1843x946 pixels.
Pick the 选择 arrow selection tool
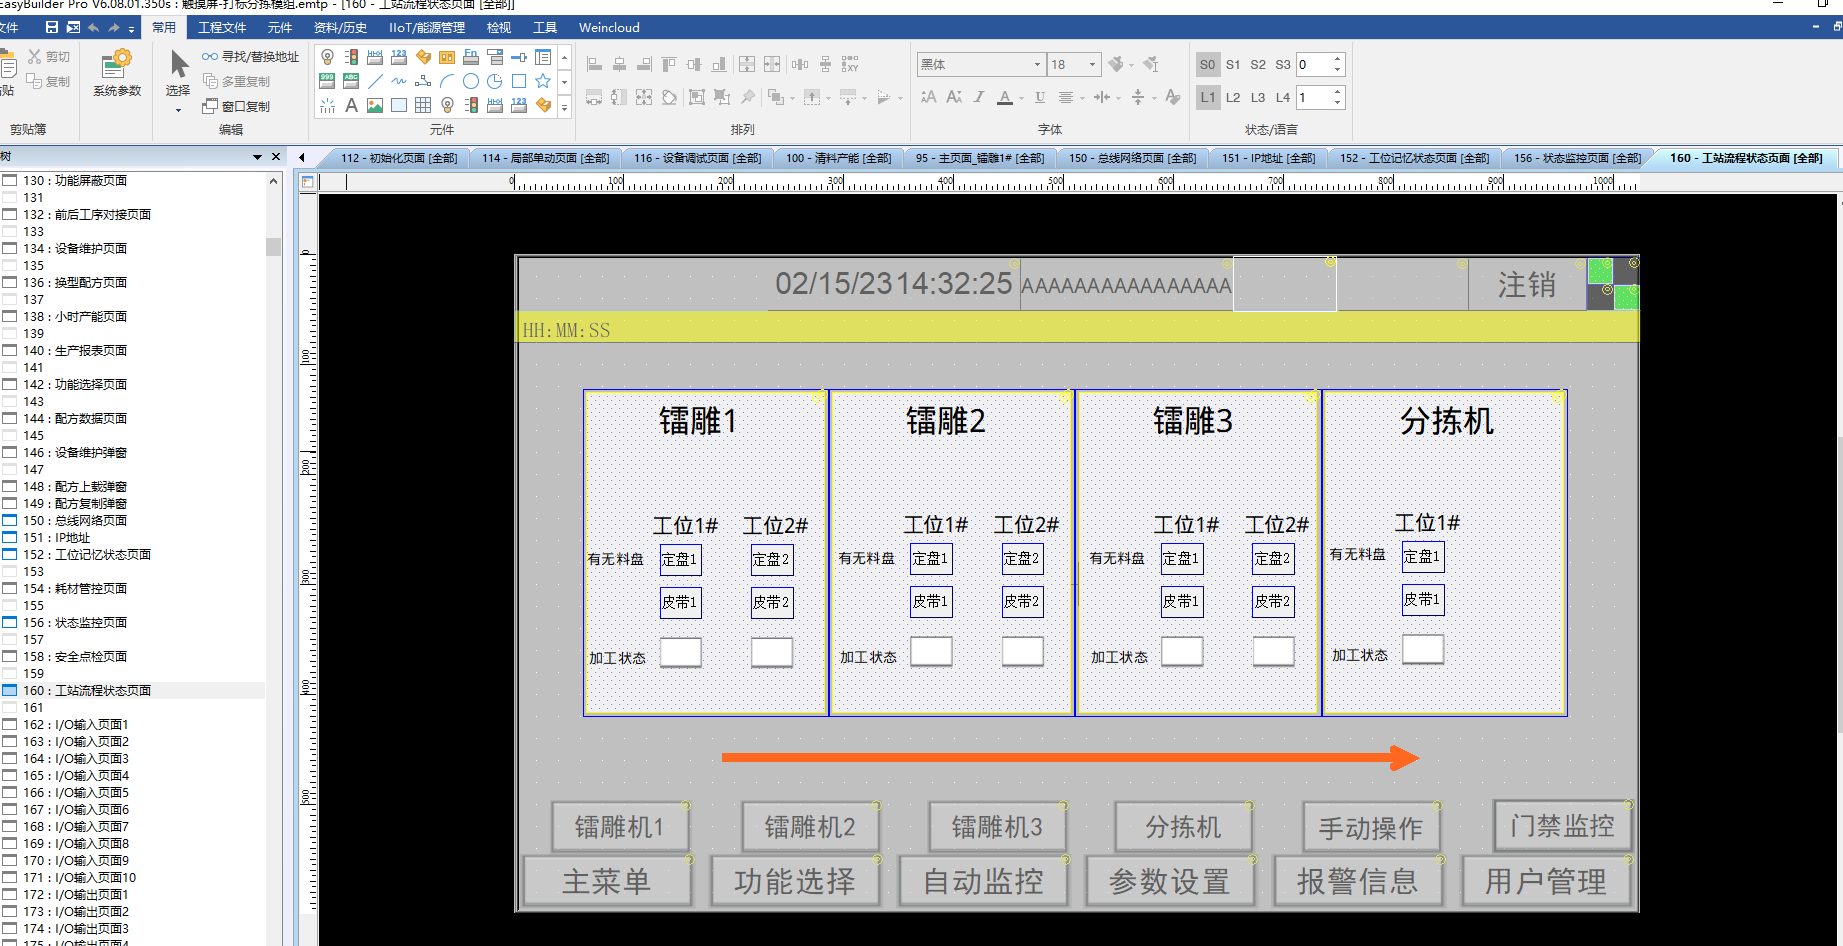point(178,72)
